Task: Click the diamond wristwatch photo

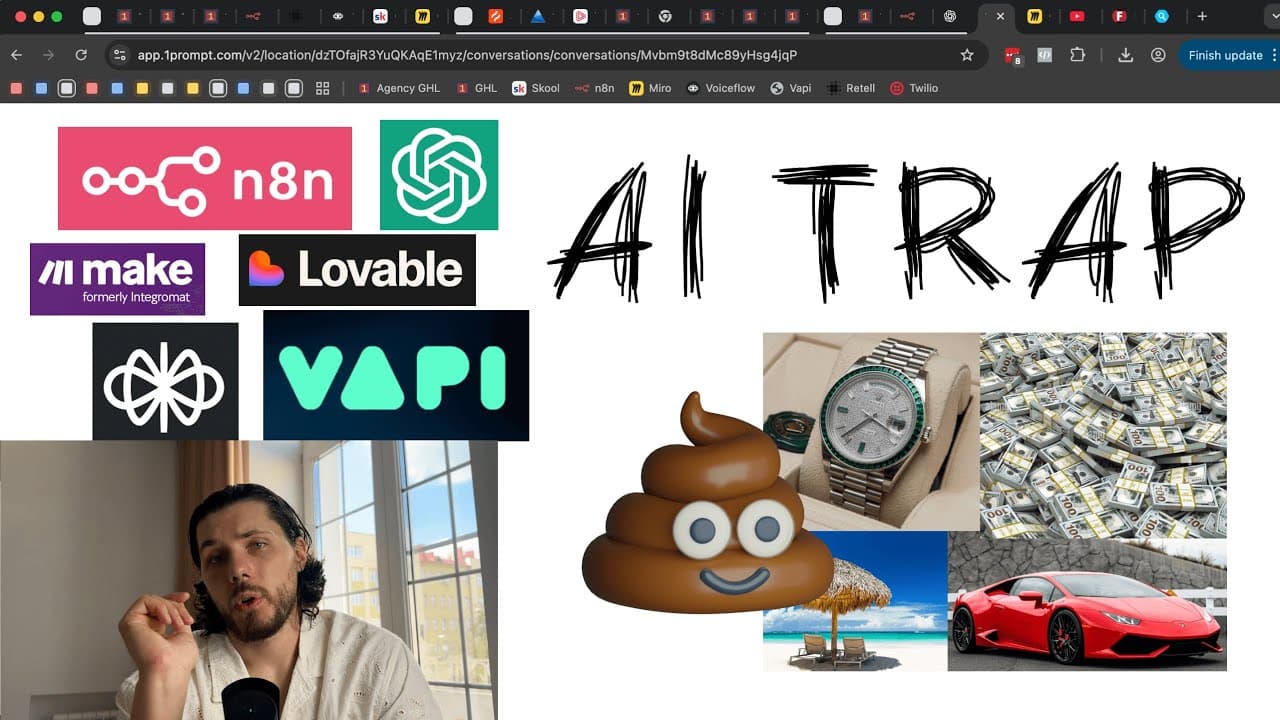Action: coord(871,431)
